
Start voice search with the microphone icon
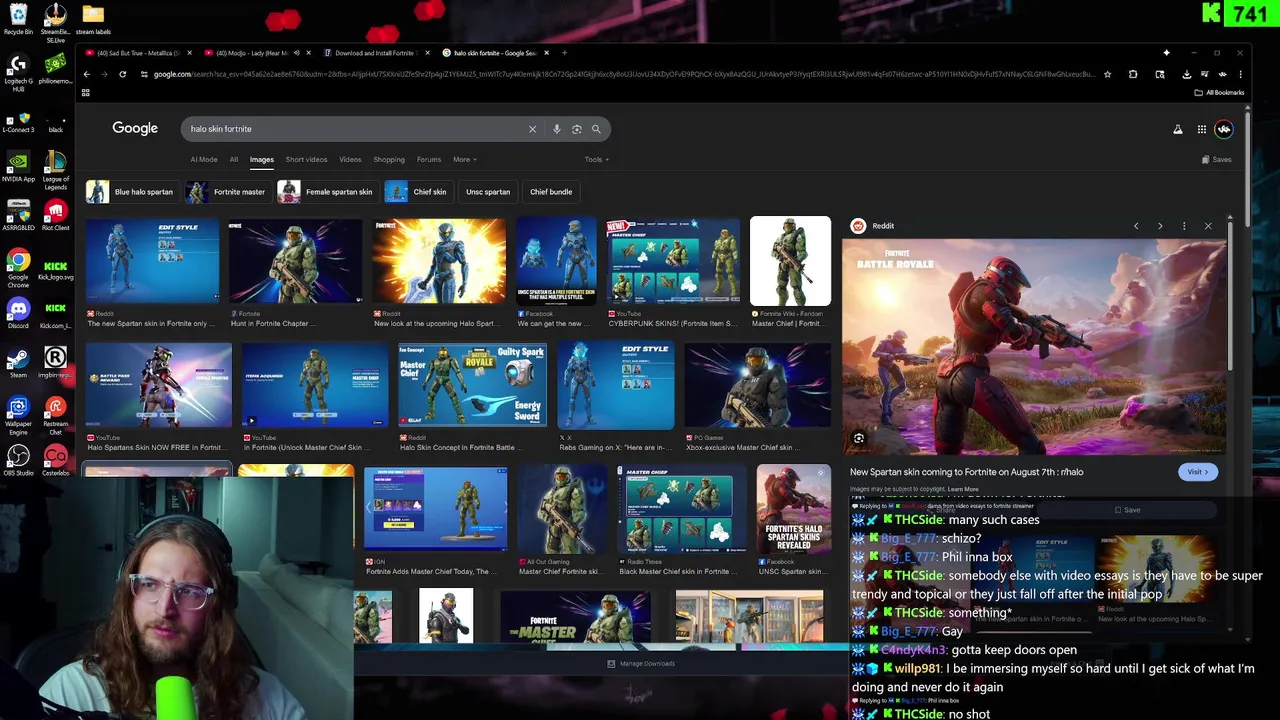click(x=557, y=129)
